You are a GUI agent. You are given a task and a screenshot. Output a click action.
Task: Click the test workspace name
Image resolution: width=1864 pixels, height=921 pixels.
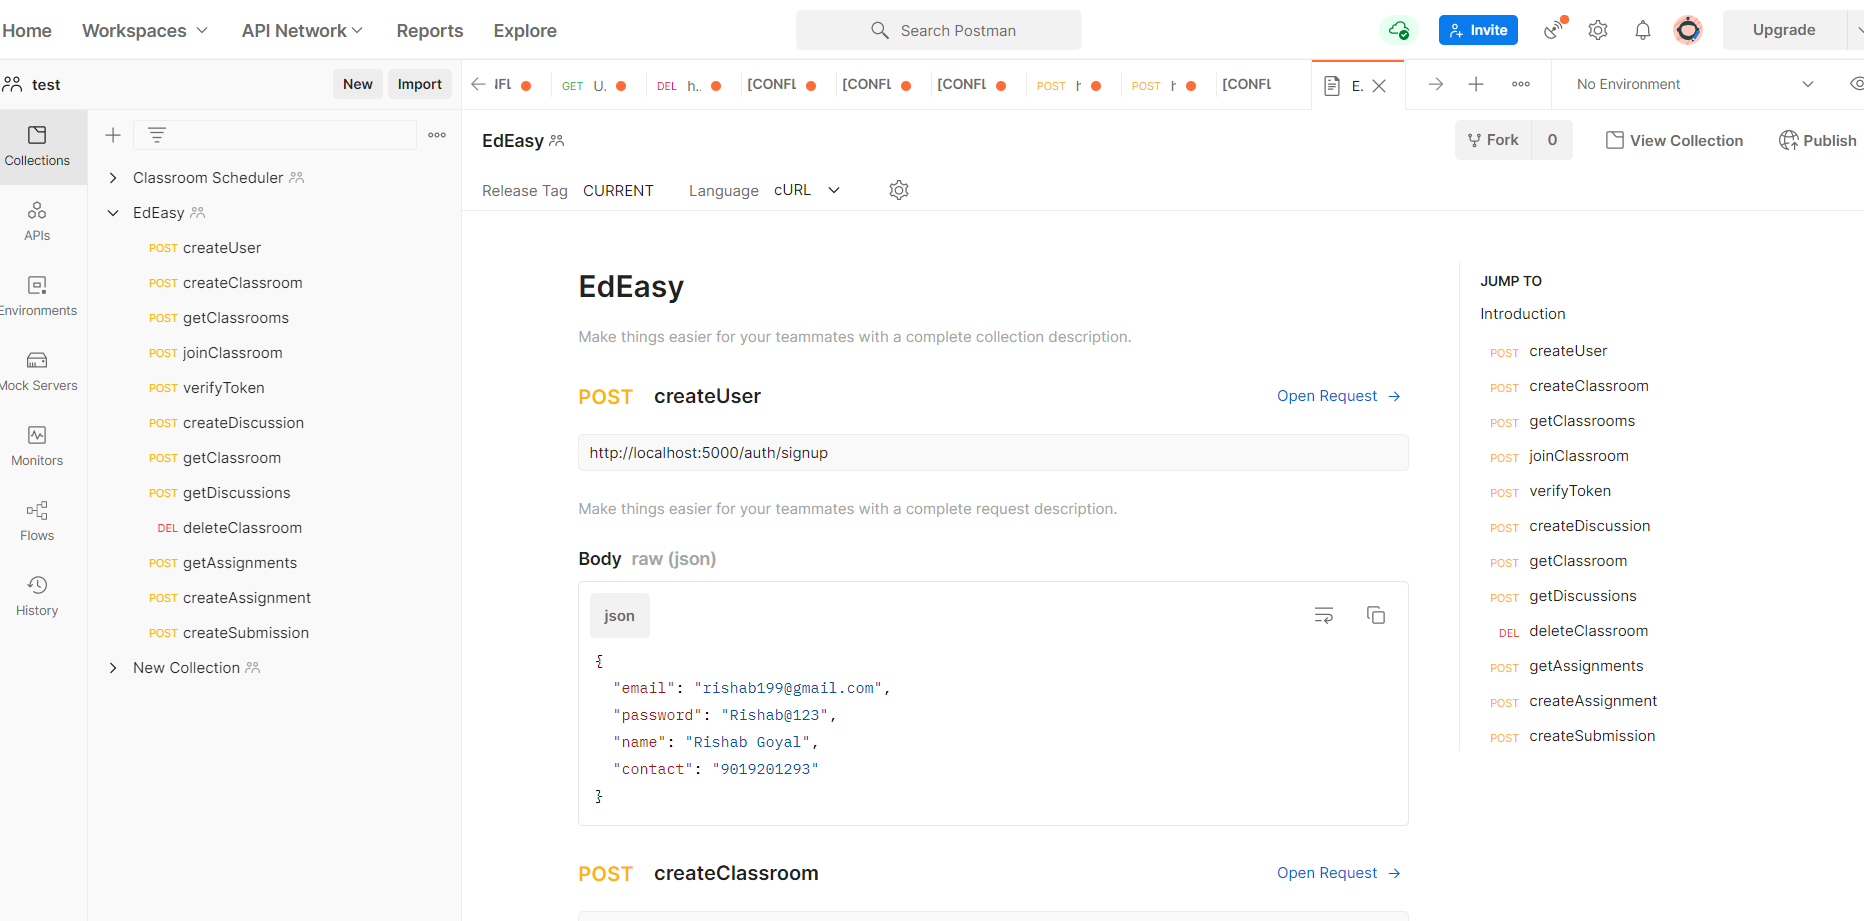[46, 85]
